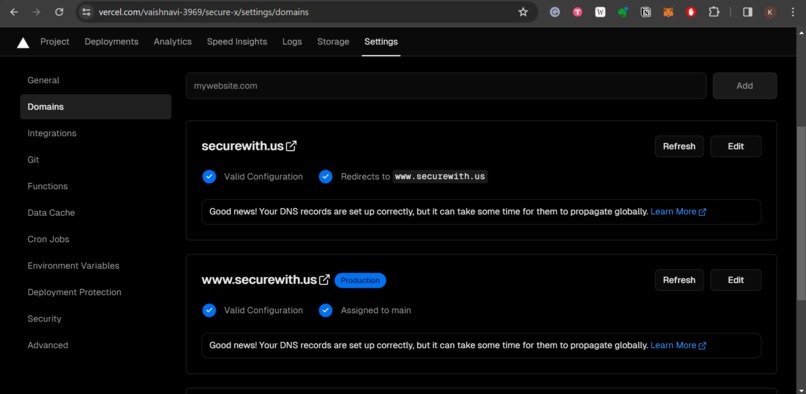The width and height of the screenshot is (806, 394).
Task: Bookmark this page with star icon
Action: 523,12
